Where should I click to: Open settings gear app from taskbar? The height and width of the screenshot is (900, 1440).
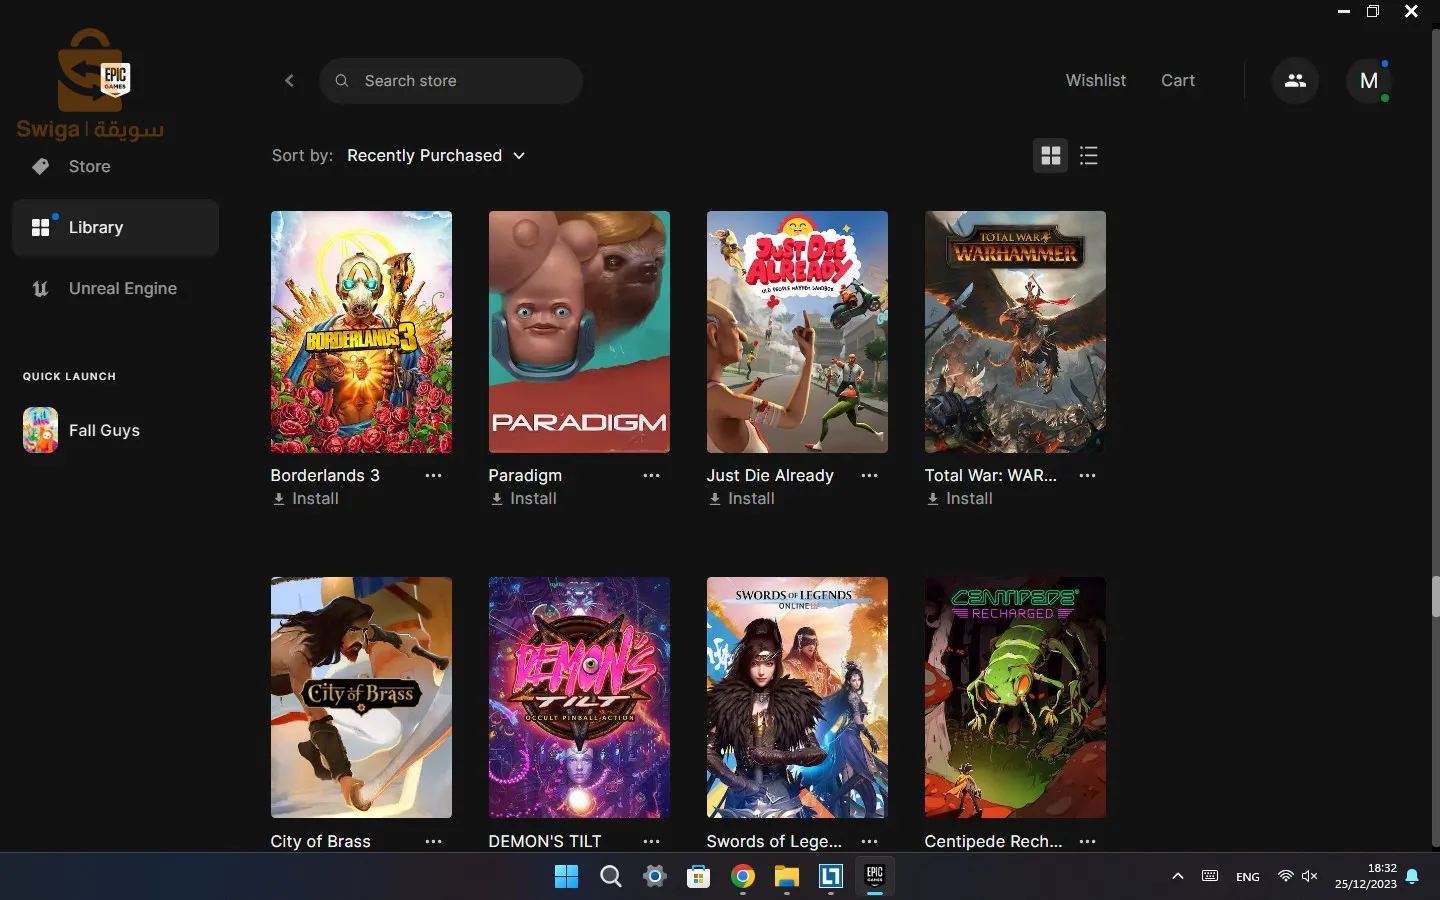click(654, 877)
